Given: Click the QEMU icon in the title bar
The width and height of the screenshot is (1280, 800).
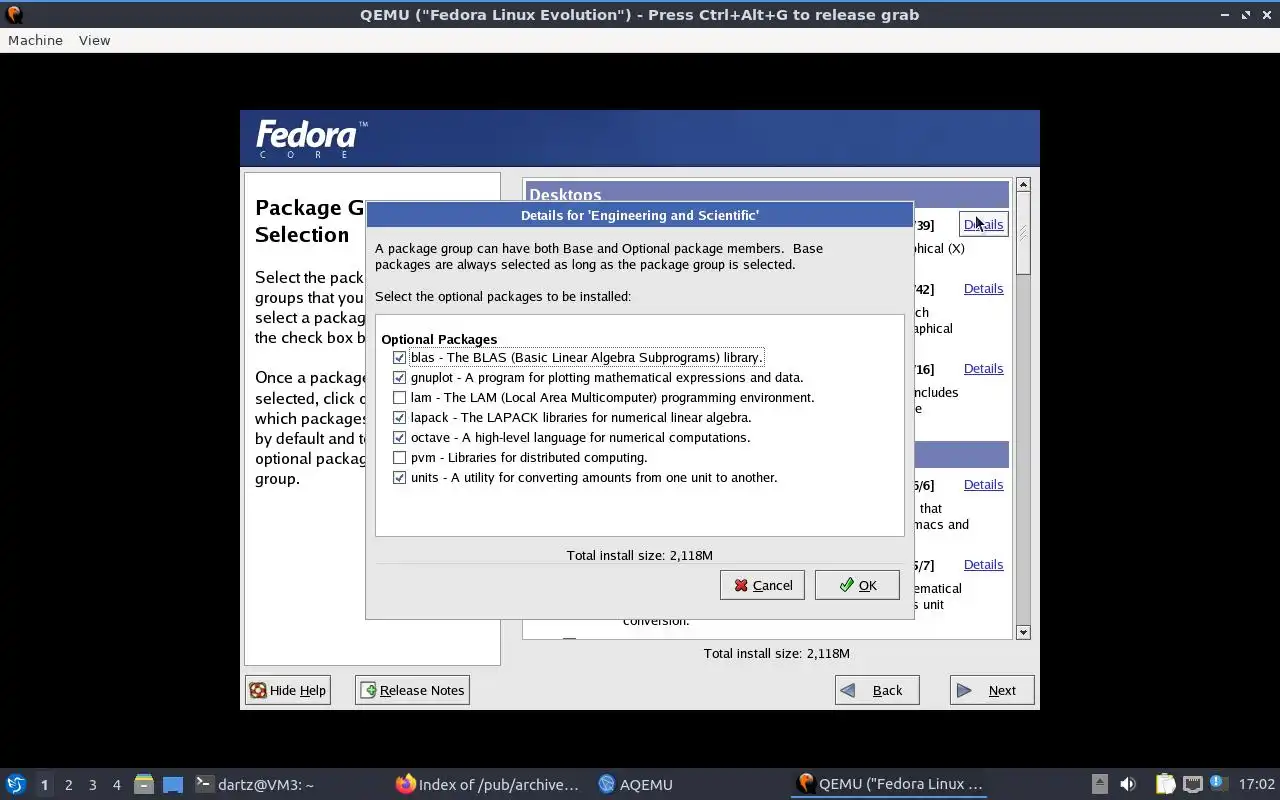Looking at the screenshot, I should click(14, 14).
